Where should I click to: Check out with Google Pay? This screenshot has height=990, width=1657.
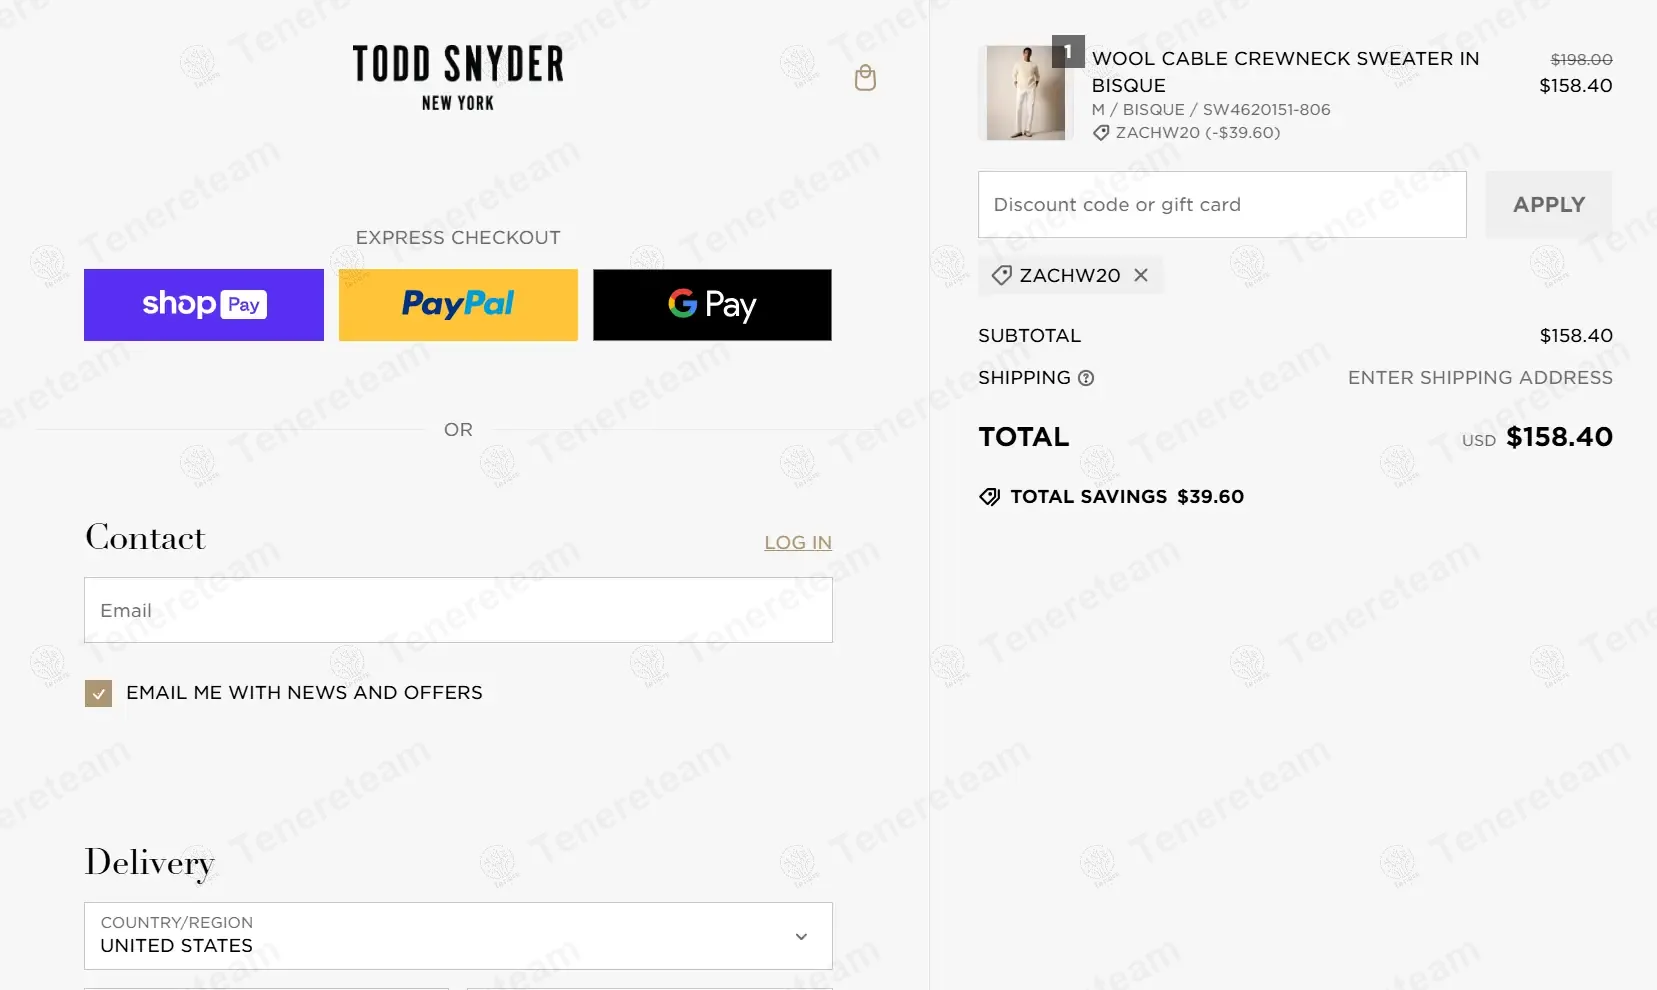click(712, 305)
